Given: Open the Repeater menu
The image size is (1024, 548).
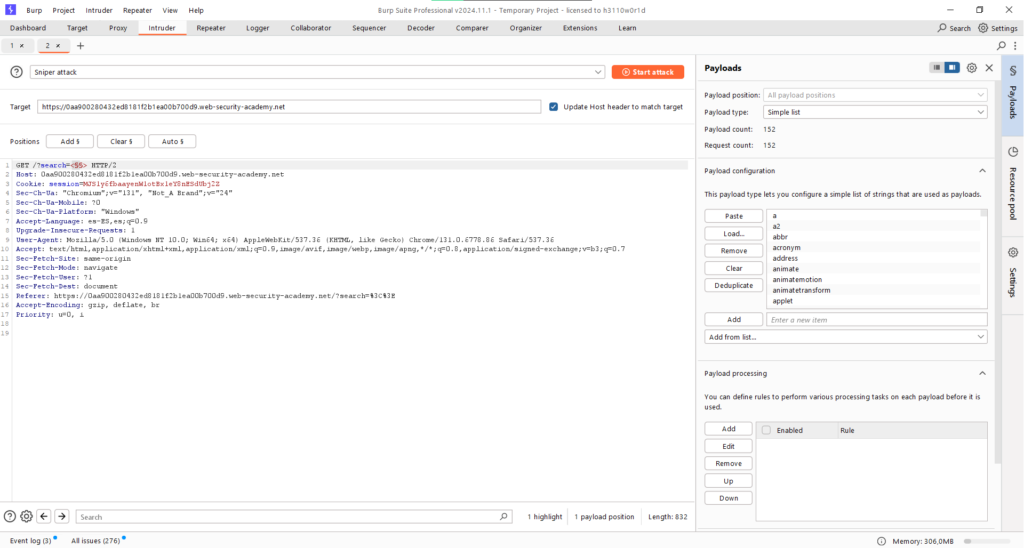Looking at the screenshot, I should tap(137, 10).
